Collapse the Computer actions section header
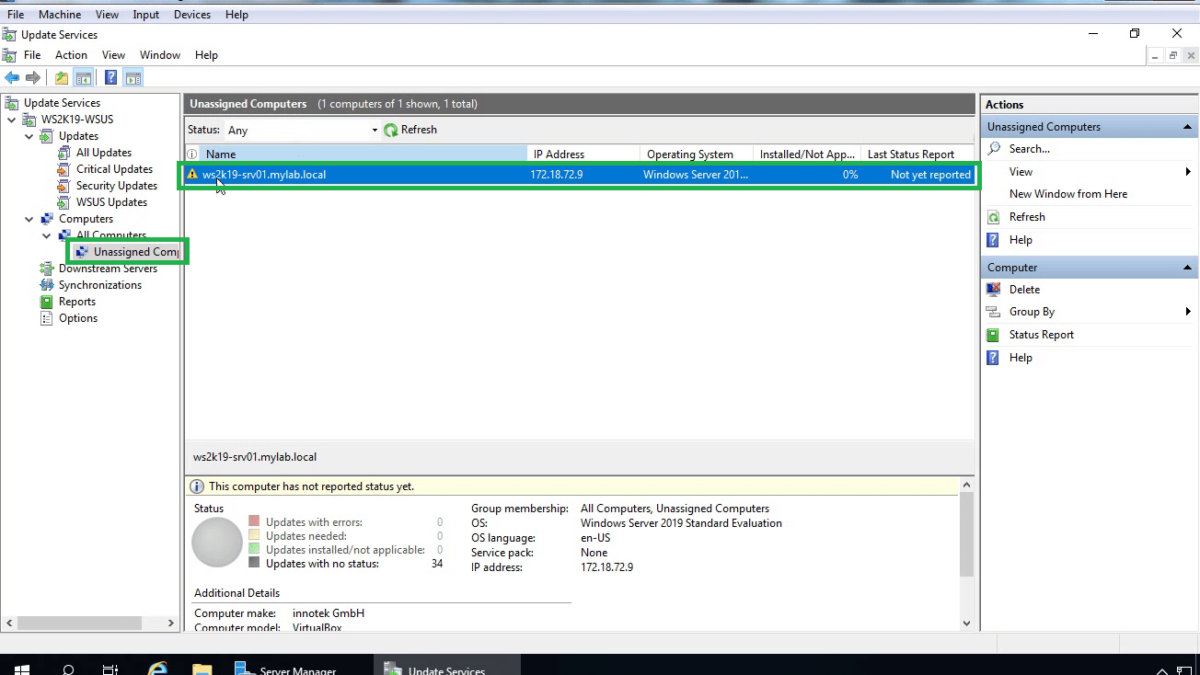Screen dimensions: 1200x675 (1188, 268)
